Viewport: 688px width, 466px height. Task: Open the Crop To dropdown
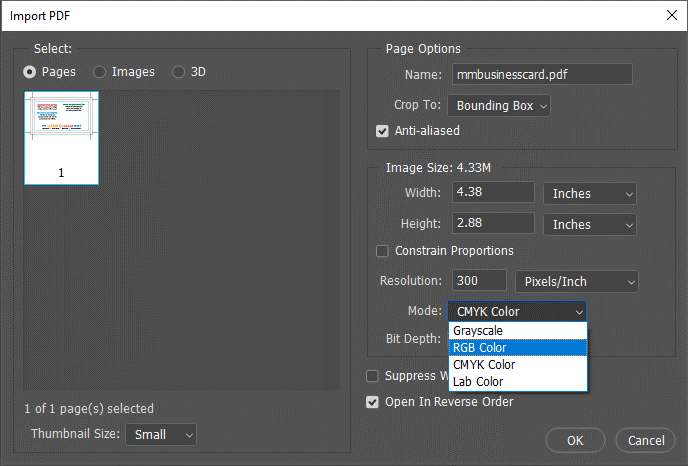coord(500,105)
